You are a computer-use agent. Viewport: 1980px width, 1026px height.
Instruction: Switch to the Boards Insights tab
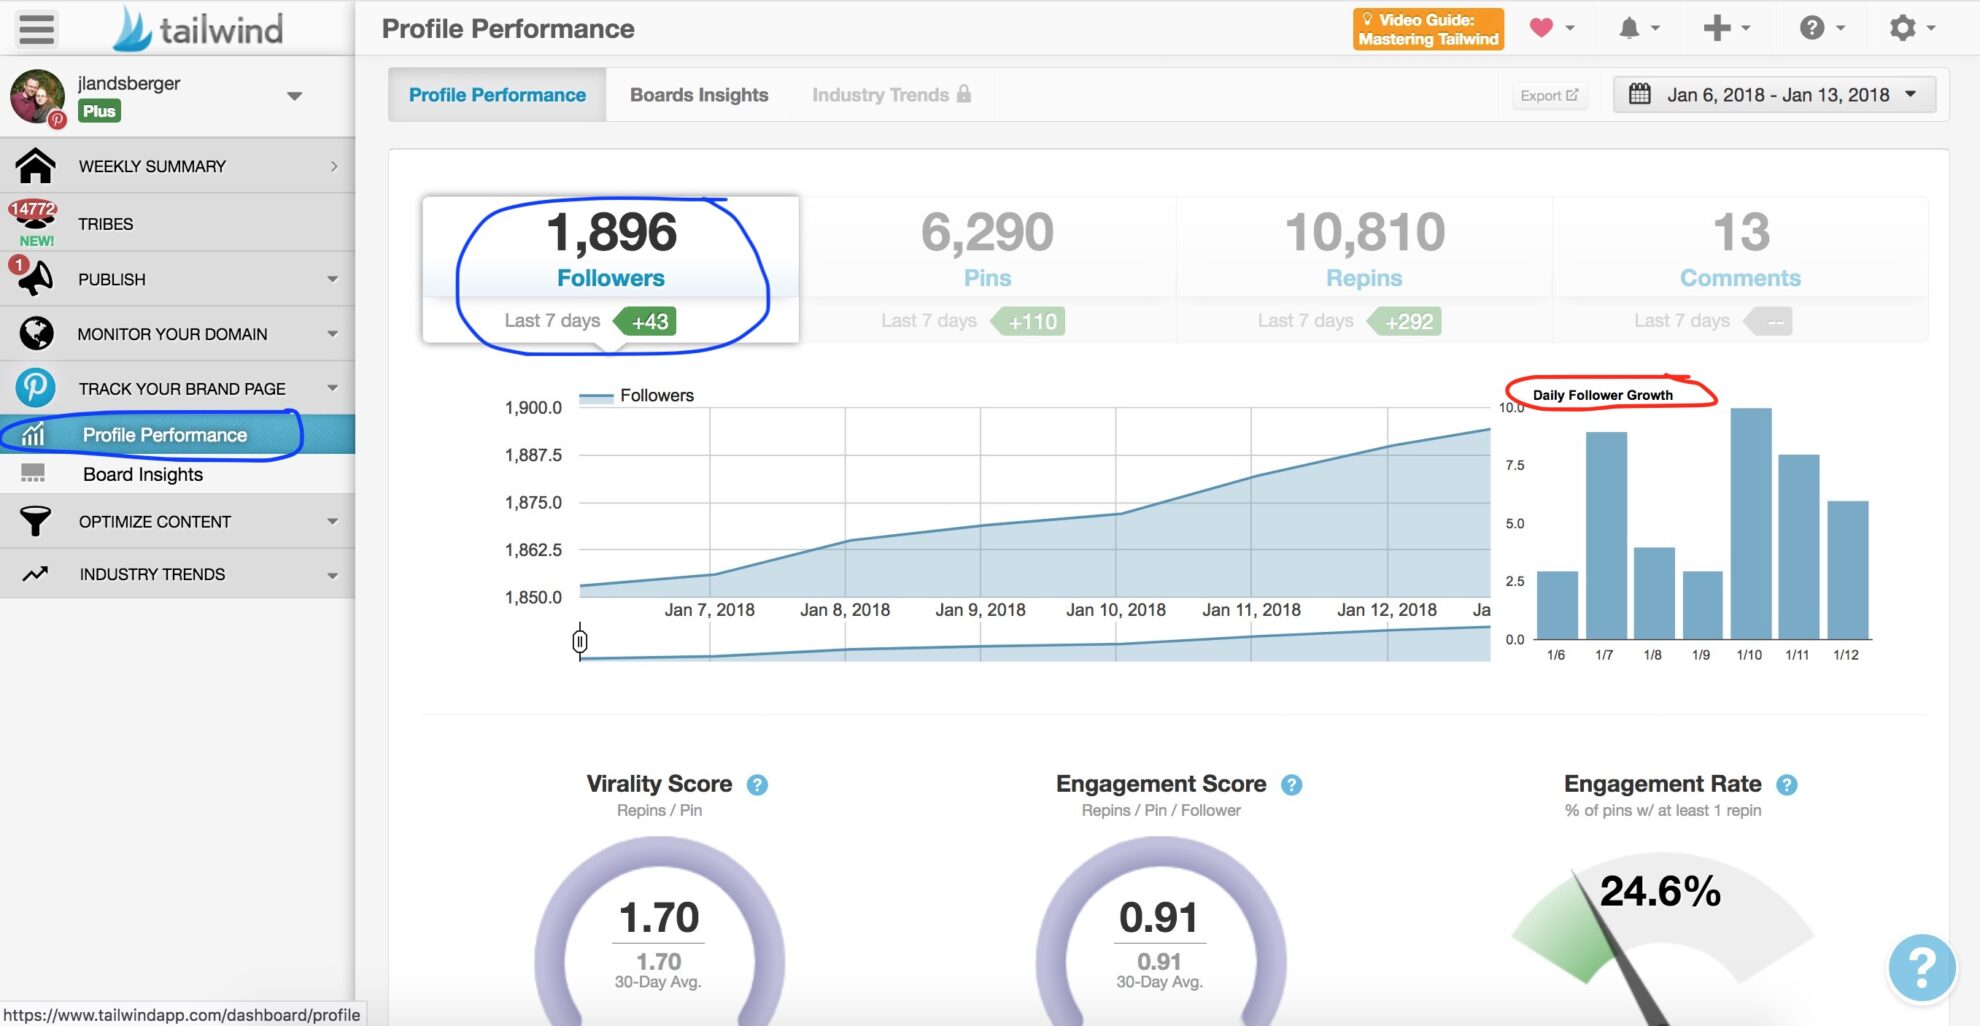[x=699, y=95]
